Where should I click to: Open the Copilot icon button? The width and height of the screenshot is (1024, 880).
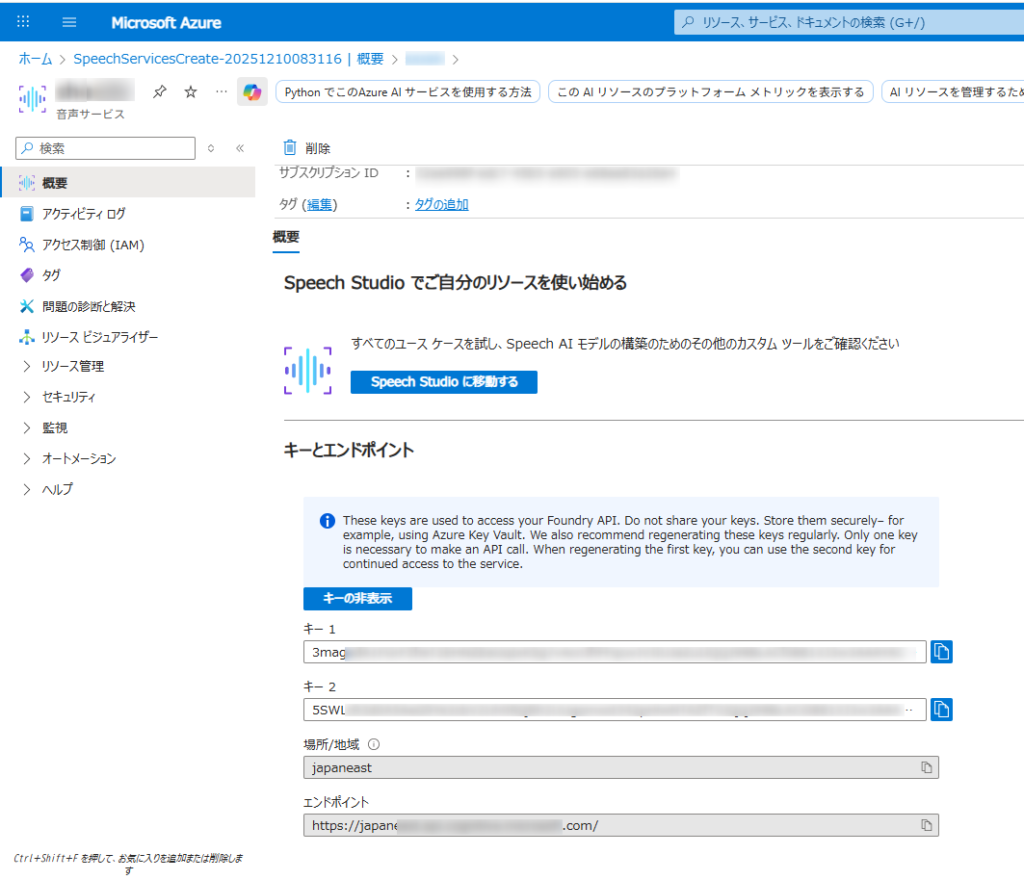[252, 92]
